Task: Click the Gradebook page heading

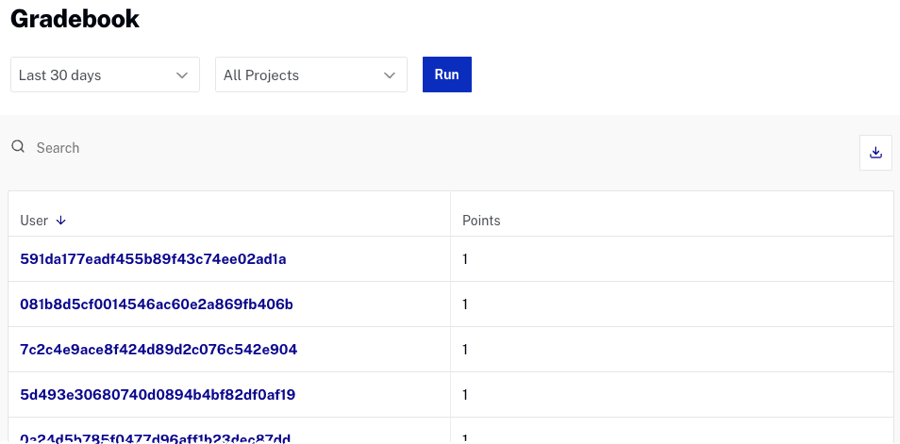Action: (x=75, y=18)
